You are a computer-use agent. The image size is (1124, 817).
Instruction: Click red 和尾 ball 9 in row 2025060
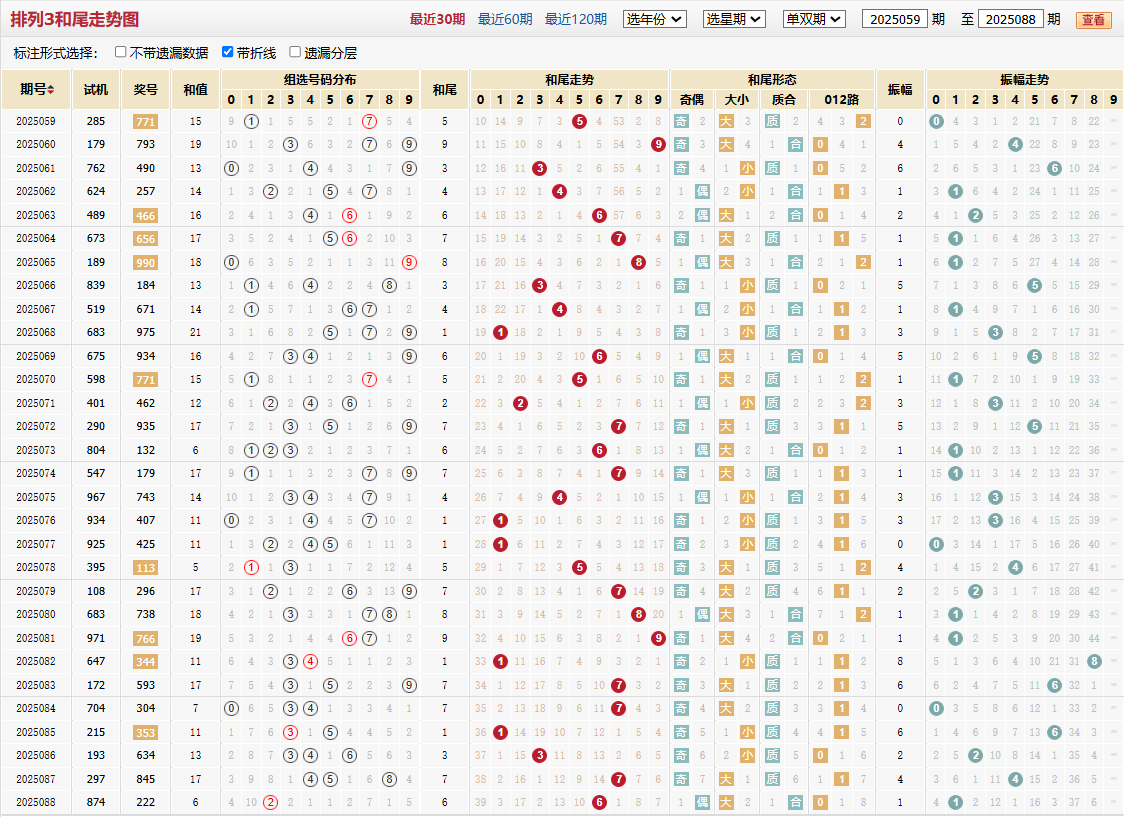tap(658, 145)
